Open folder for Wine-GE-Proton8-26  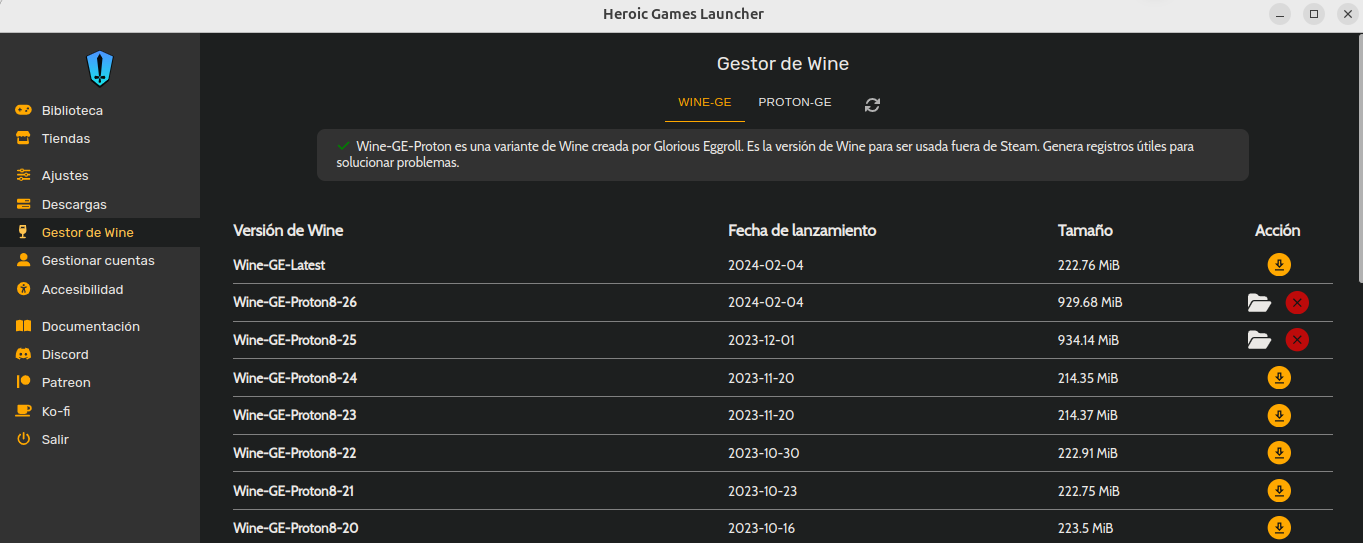click(x=1259, y=302)
